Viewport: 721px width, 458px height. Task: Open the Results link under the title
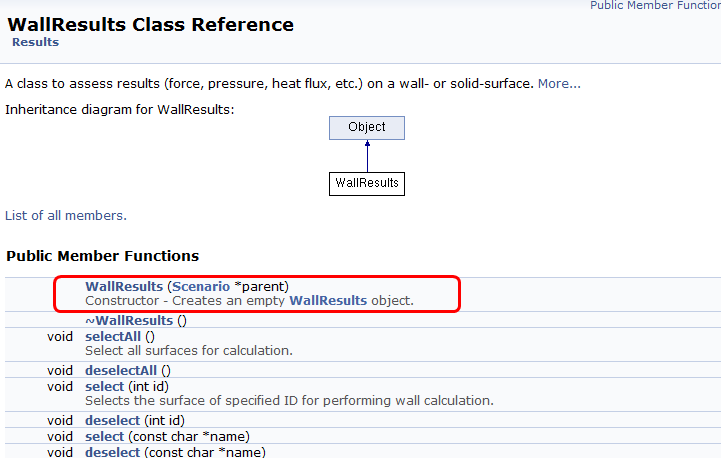(x=35, y=42)
